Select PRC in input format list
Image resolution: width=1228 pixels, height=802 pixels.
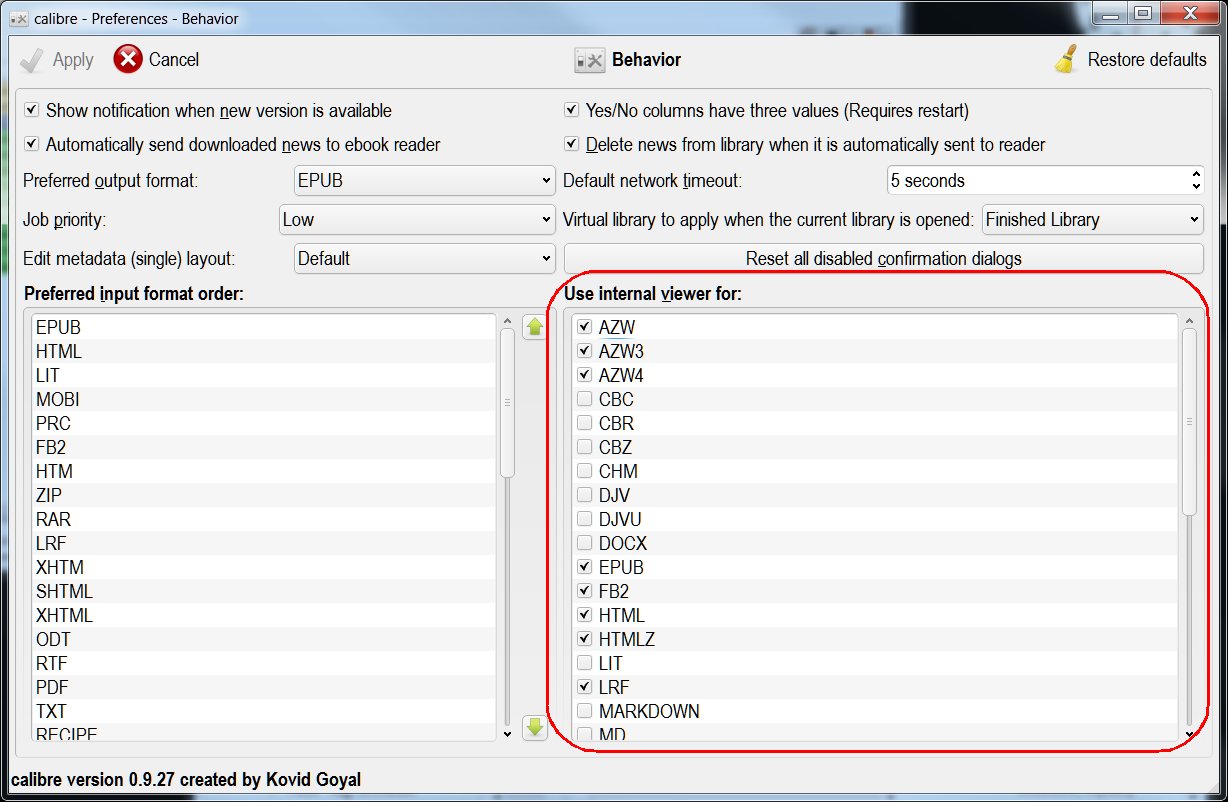264,423
